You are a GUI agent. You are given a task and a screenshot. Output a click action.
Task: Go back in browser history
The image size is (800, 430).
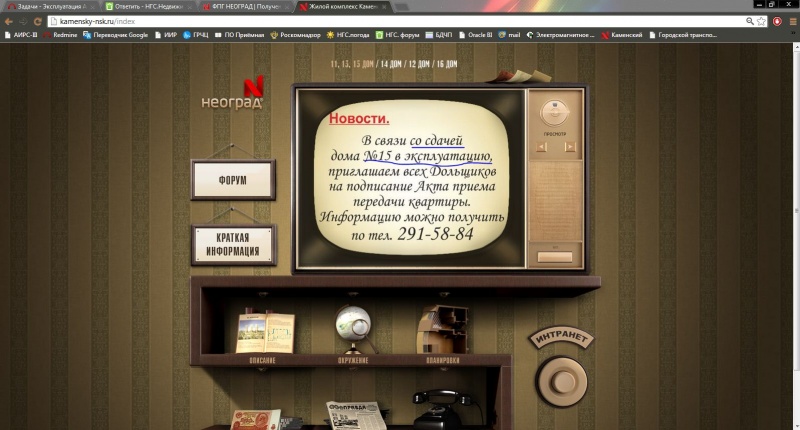tap(9, 21)
